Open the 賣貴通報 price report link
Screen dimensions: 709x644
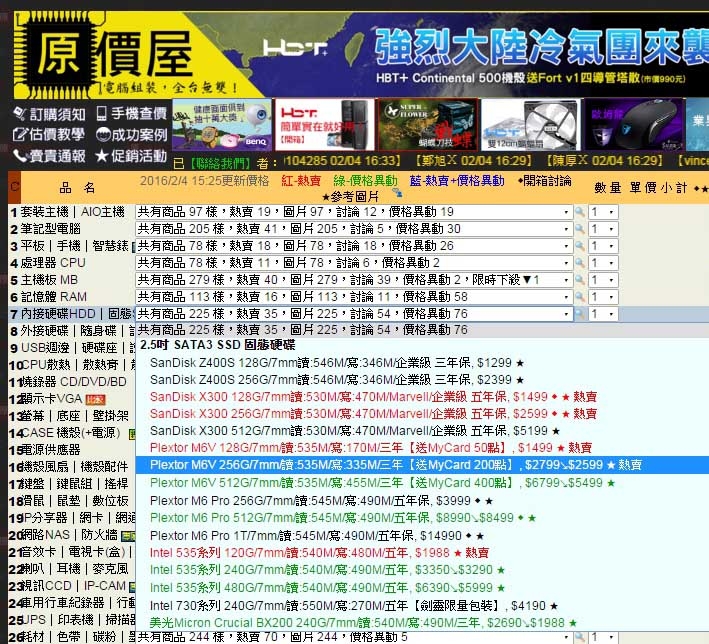[x=49, y=156]
